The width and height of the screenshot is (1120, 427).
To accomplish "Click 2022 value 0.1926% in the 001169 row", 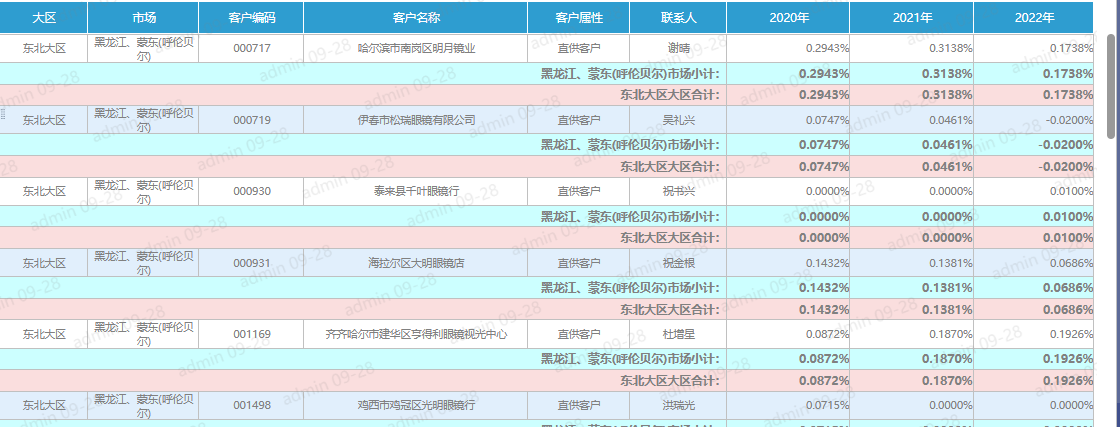I will 1071,334.
